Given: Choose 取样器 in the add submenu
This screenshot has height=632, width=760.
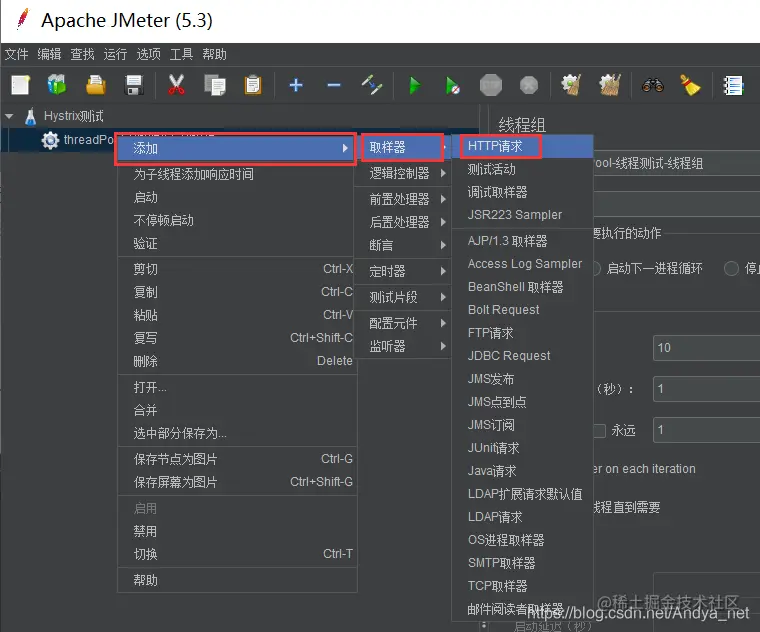Looking at the screenshot, I should [x=402, y=147].
